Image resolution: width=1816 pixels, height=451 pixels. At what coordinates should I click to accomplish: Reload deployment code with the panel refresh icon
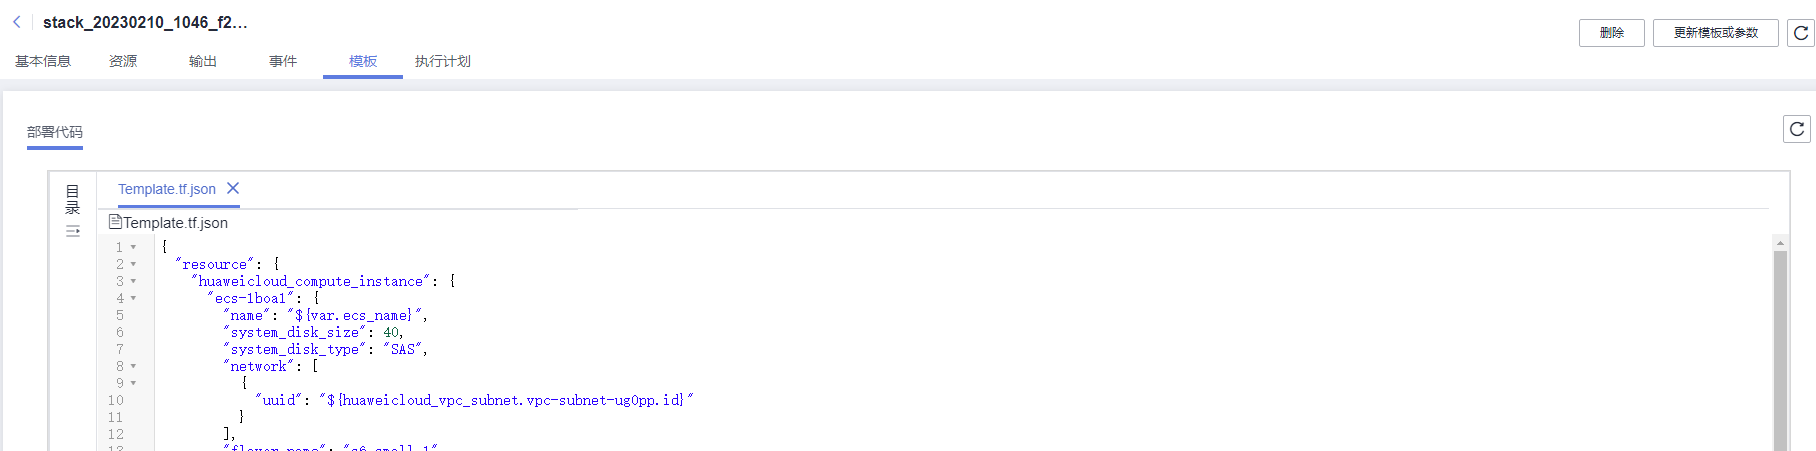(1797, 129)
